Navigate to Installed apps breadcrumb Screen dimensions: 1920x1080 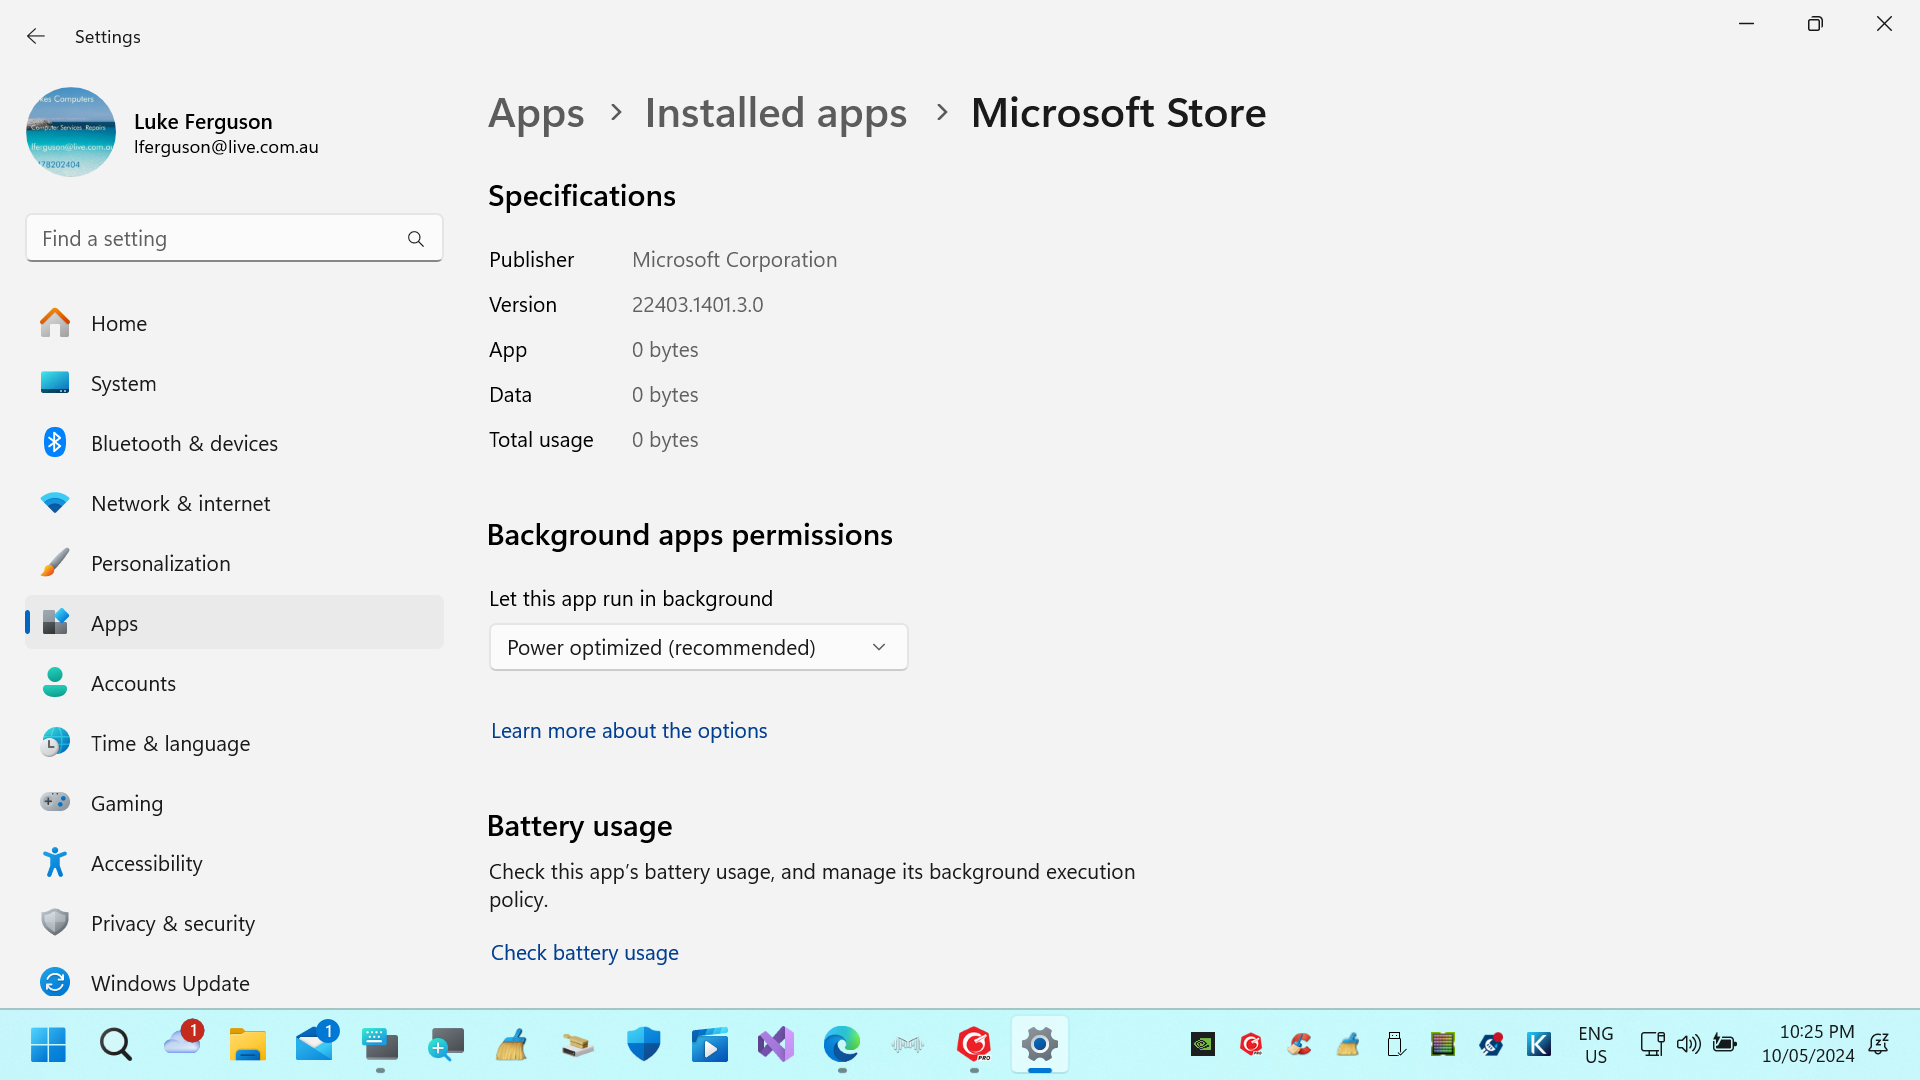point(776,113)
